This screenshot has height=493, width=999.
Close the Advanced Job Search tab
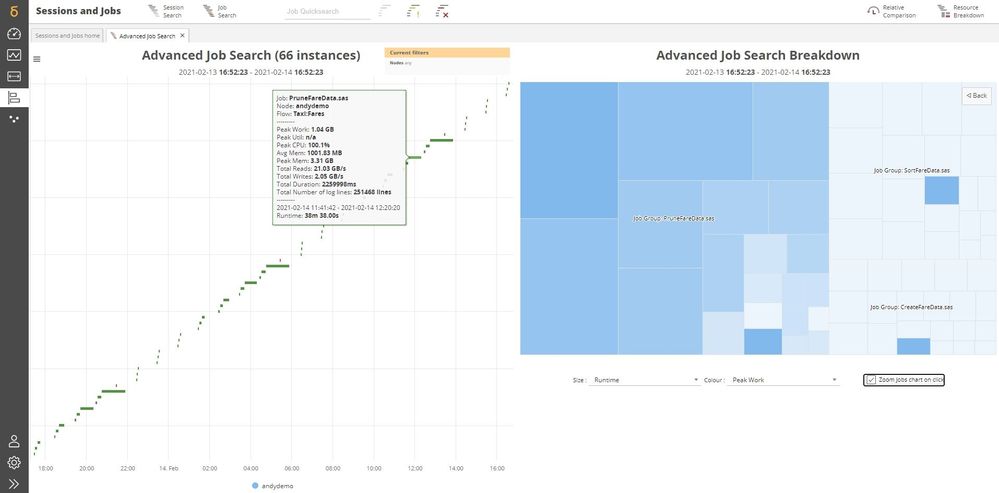click(181, 35)
